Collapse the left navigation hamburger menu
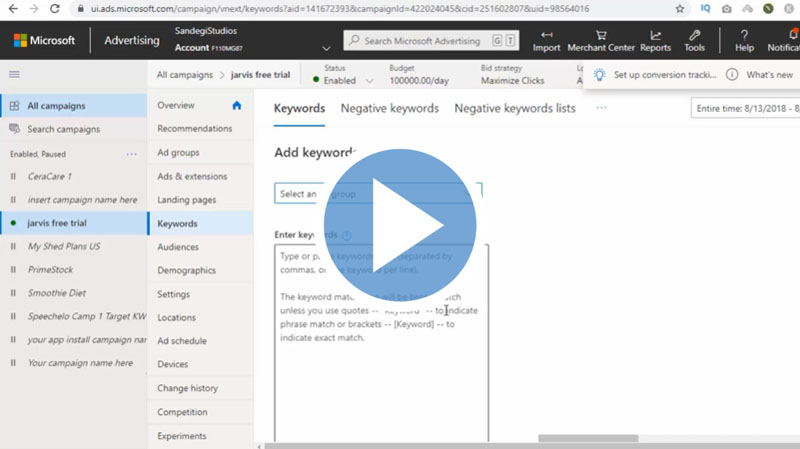The height and width of the screenshot is (449, 800). [x=14, y=74]
